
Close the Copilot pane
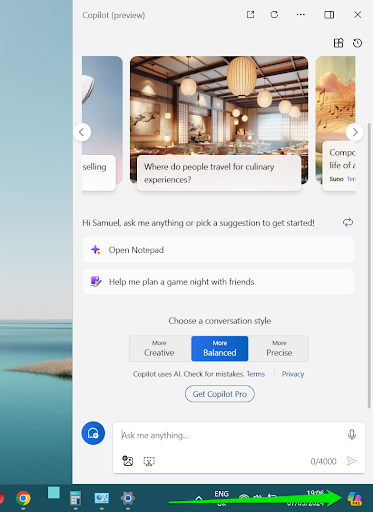[358, 15]
